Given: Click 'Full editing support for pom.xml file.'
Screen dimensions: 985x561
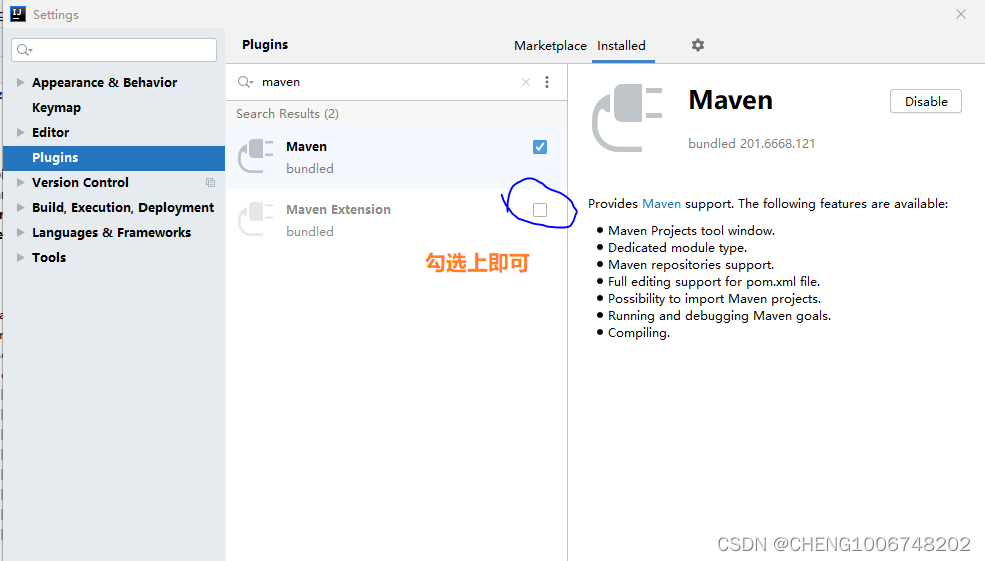Looking at the screenshot, I should [x=714, y=281].
